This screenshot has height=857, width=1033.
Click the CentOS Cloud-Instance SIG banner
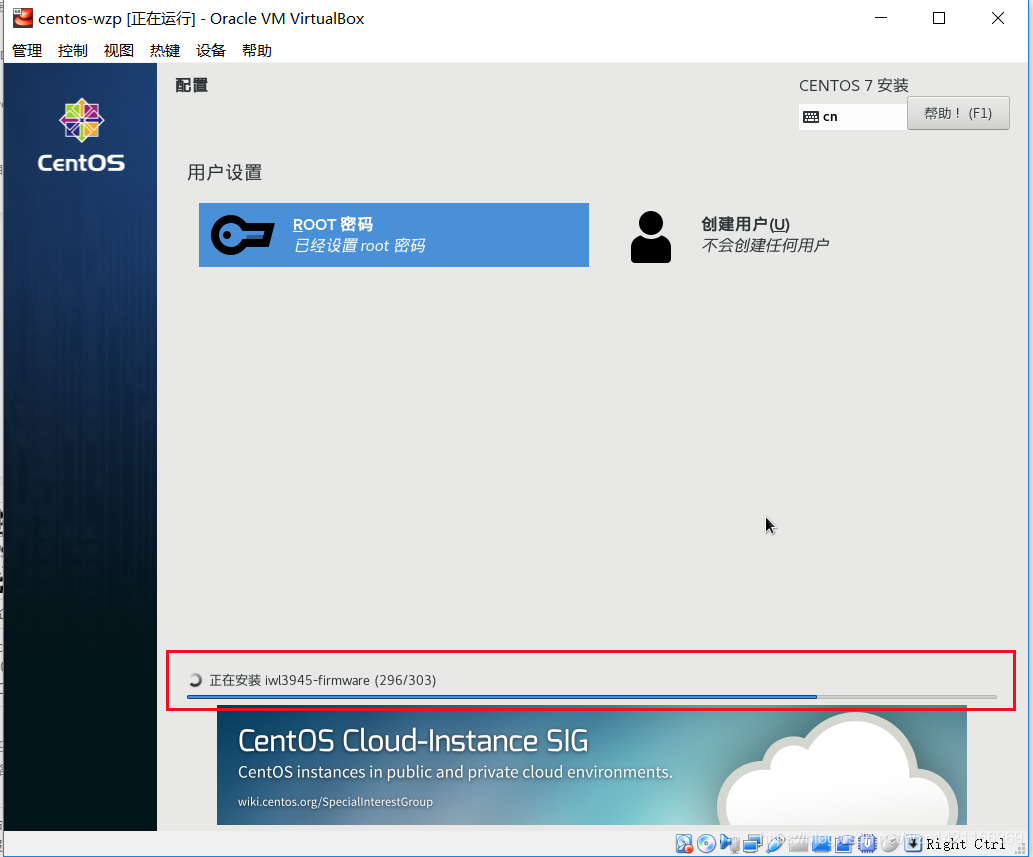pyautogui.click(x=592, y=765)
